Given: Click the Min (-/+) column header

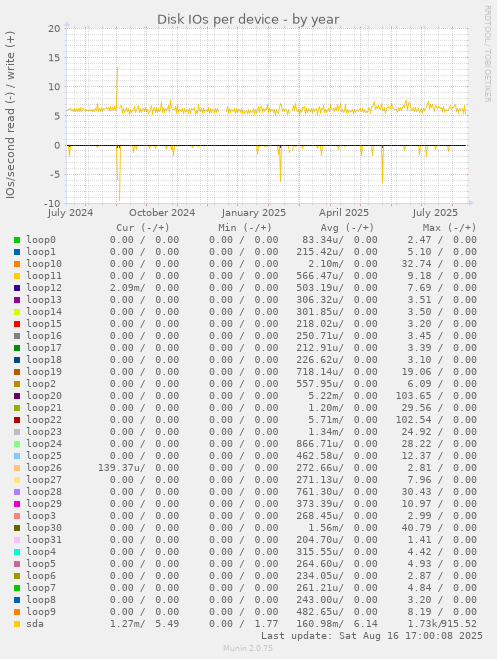Looking at the screenshot, I should pyautogui.click(x=245, y=228).
